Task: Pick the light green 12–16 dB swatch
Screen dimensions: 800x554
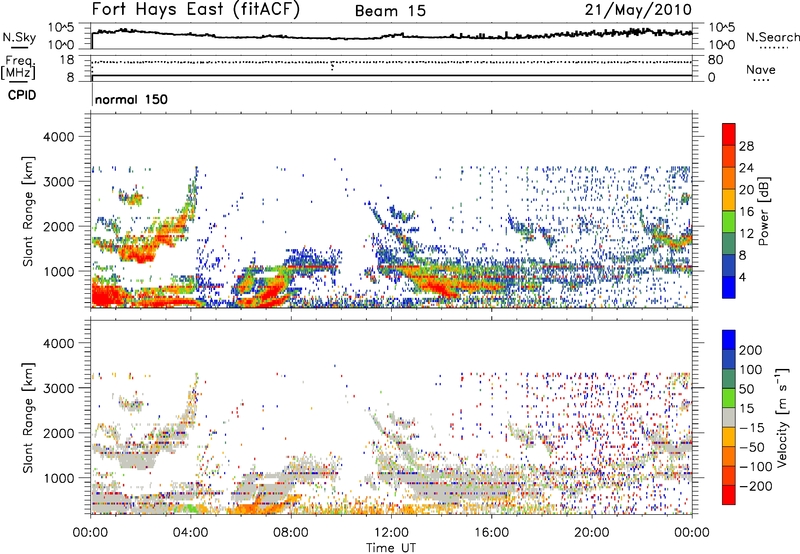Action: tap(729, 222)
